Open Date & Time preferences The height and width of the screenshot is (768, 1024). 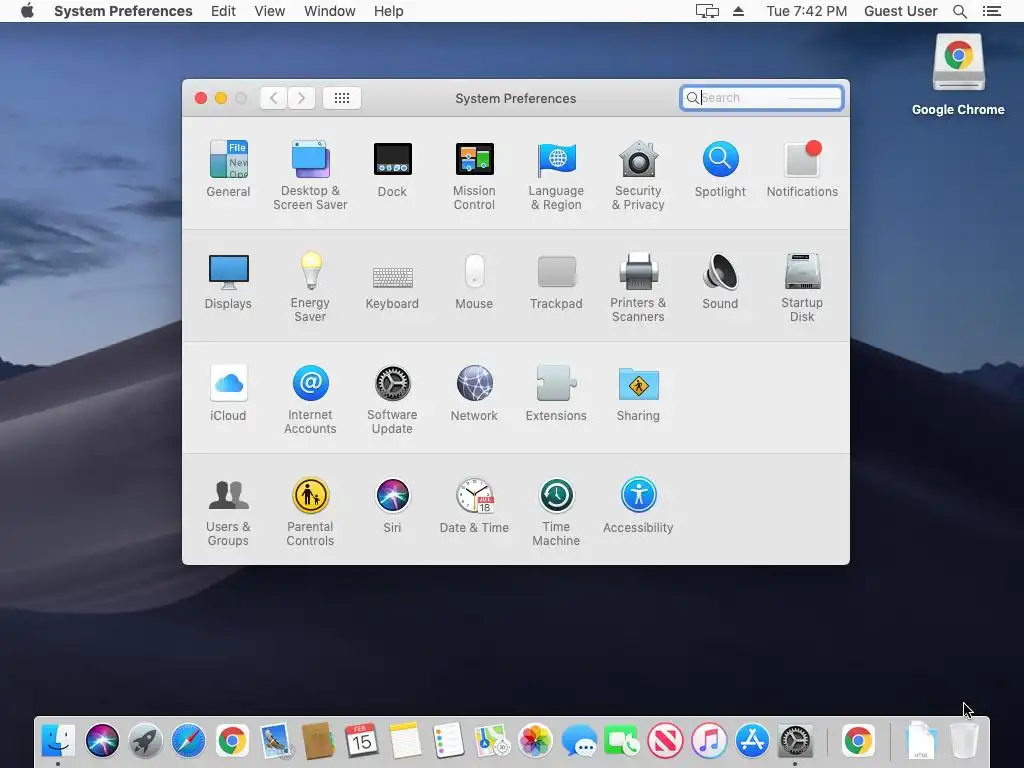coord(474,505)
